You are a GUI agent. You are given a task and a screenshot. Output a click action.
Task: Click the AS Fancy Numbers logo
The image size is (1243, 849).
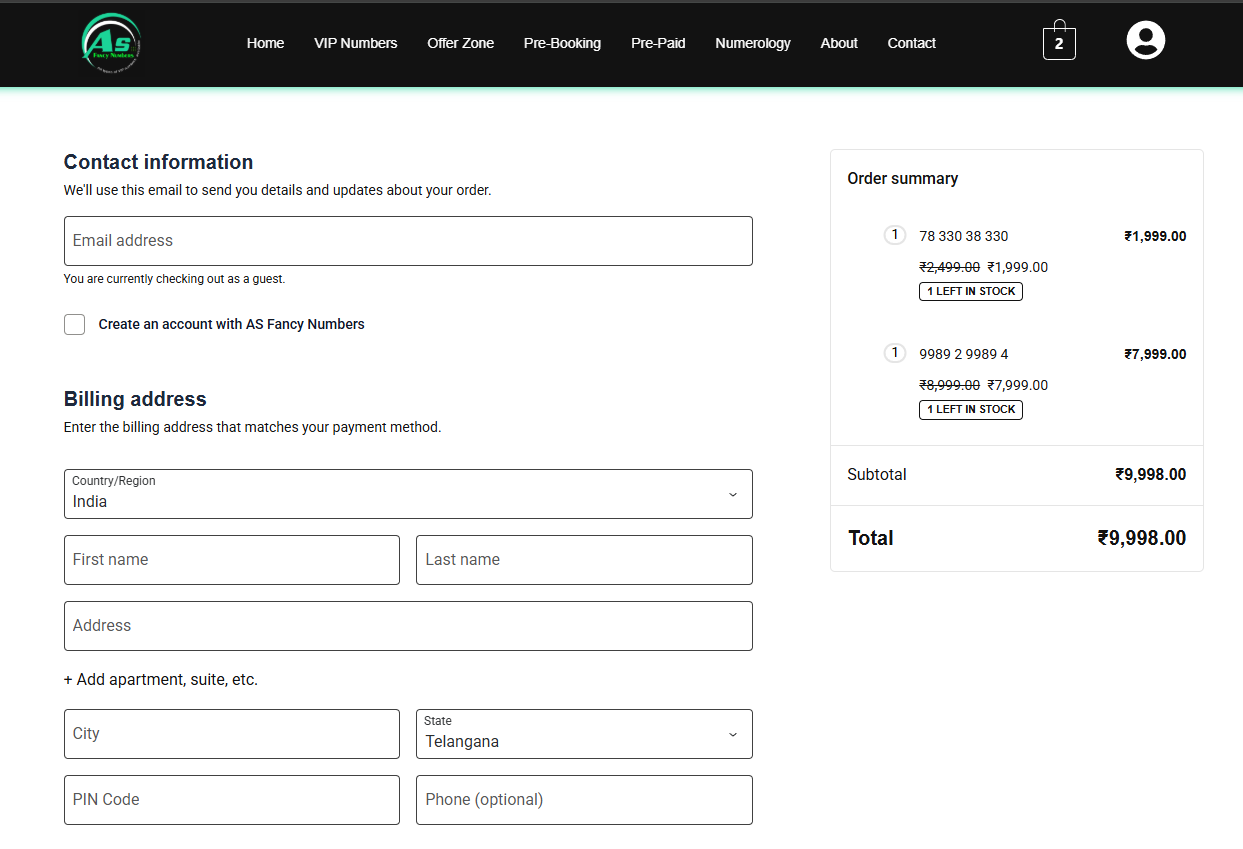pos(111,44)
